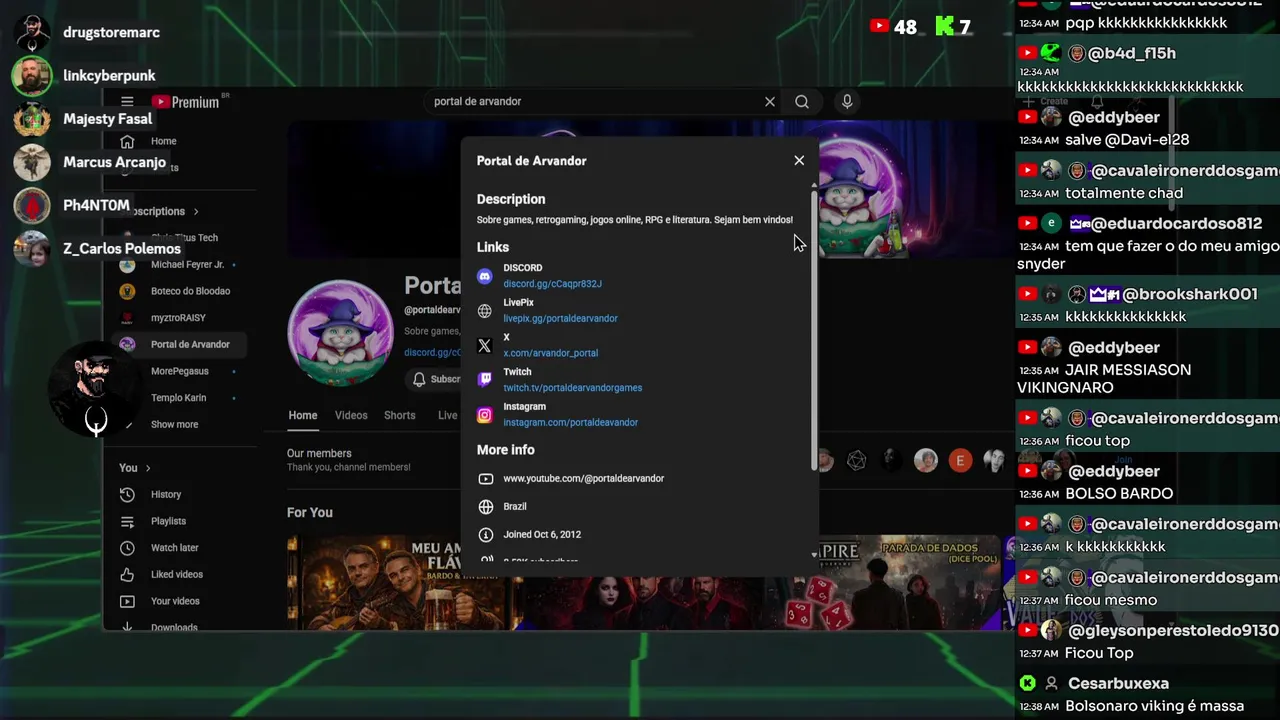1280x720 pixels.
Task: Close the Portal de Arvandor about dialog
Action: pyautogui.click(x=799, y=160)
